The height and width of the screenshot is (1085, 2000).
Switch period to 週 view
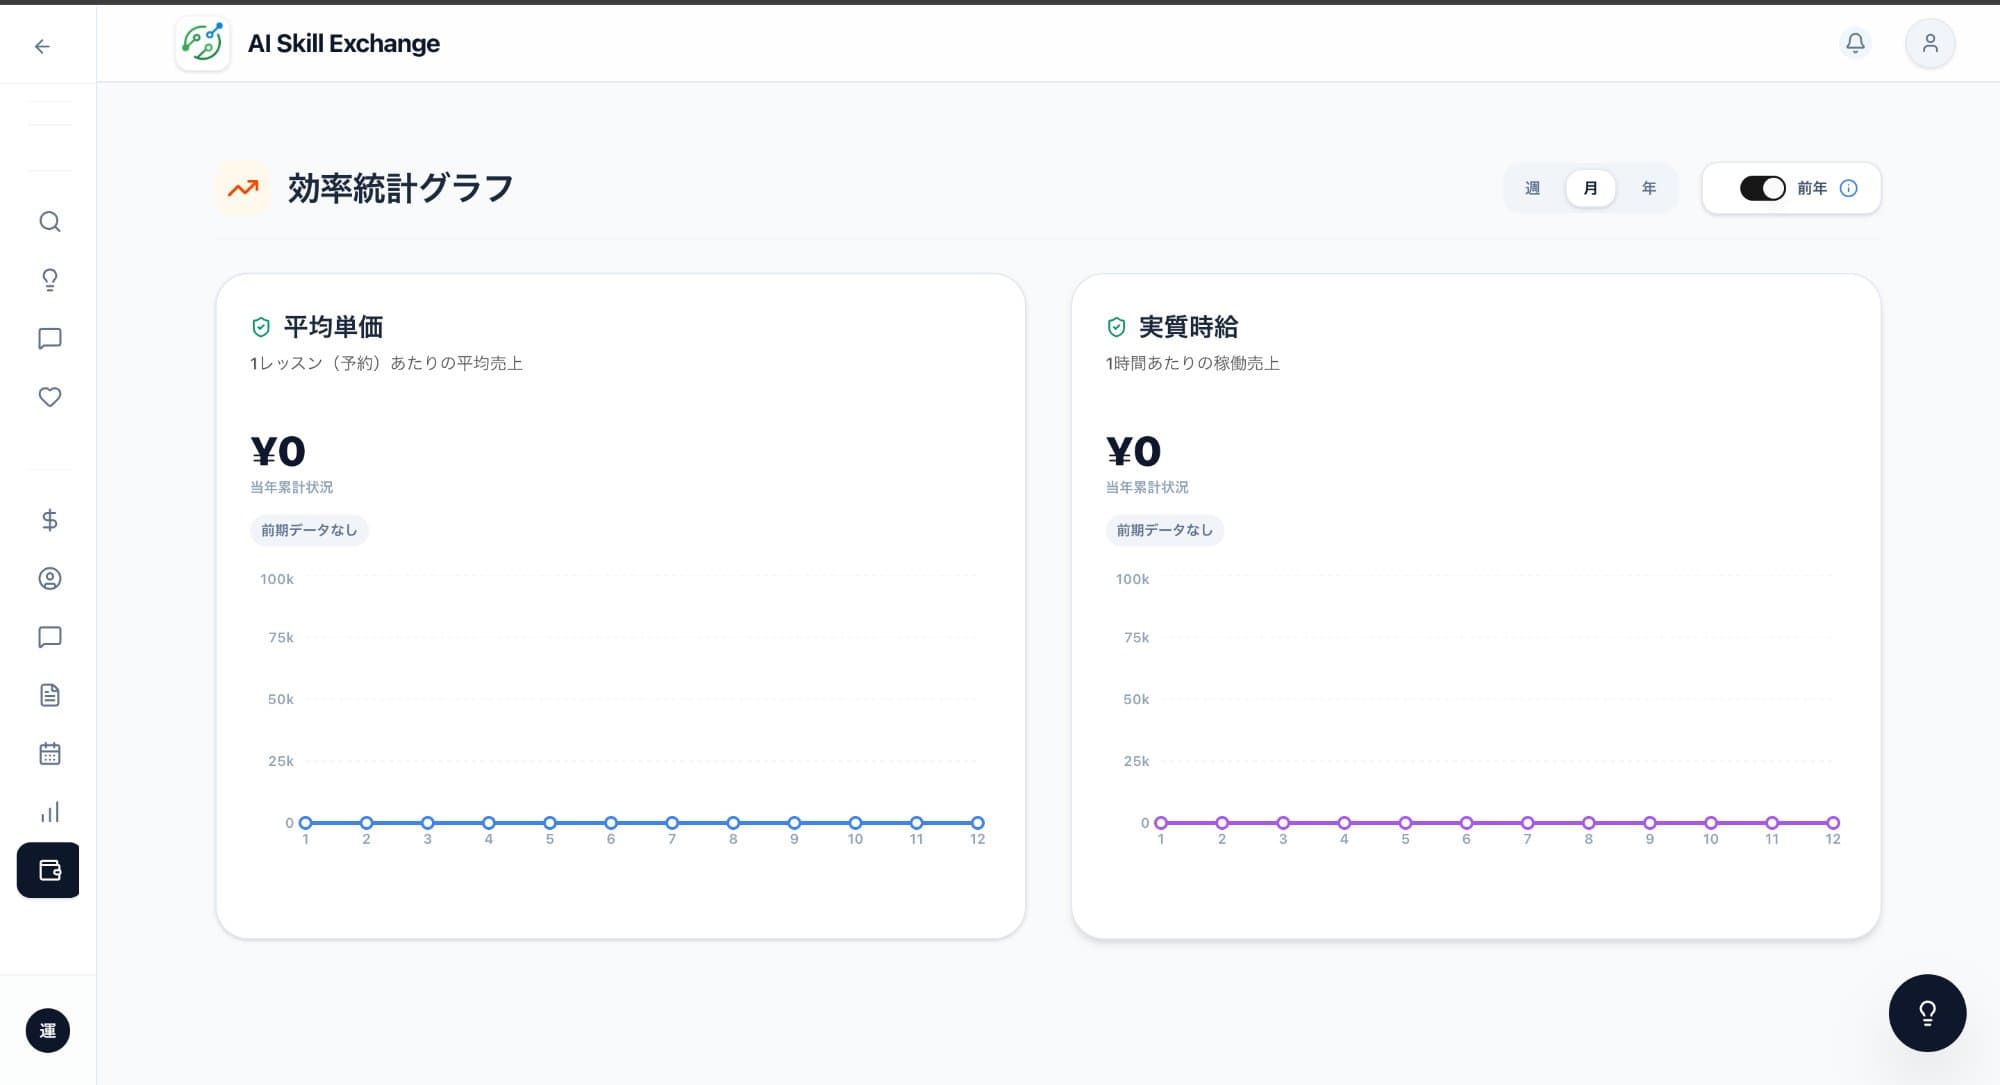(x=1532, y=188)
